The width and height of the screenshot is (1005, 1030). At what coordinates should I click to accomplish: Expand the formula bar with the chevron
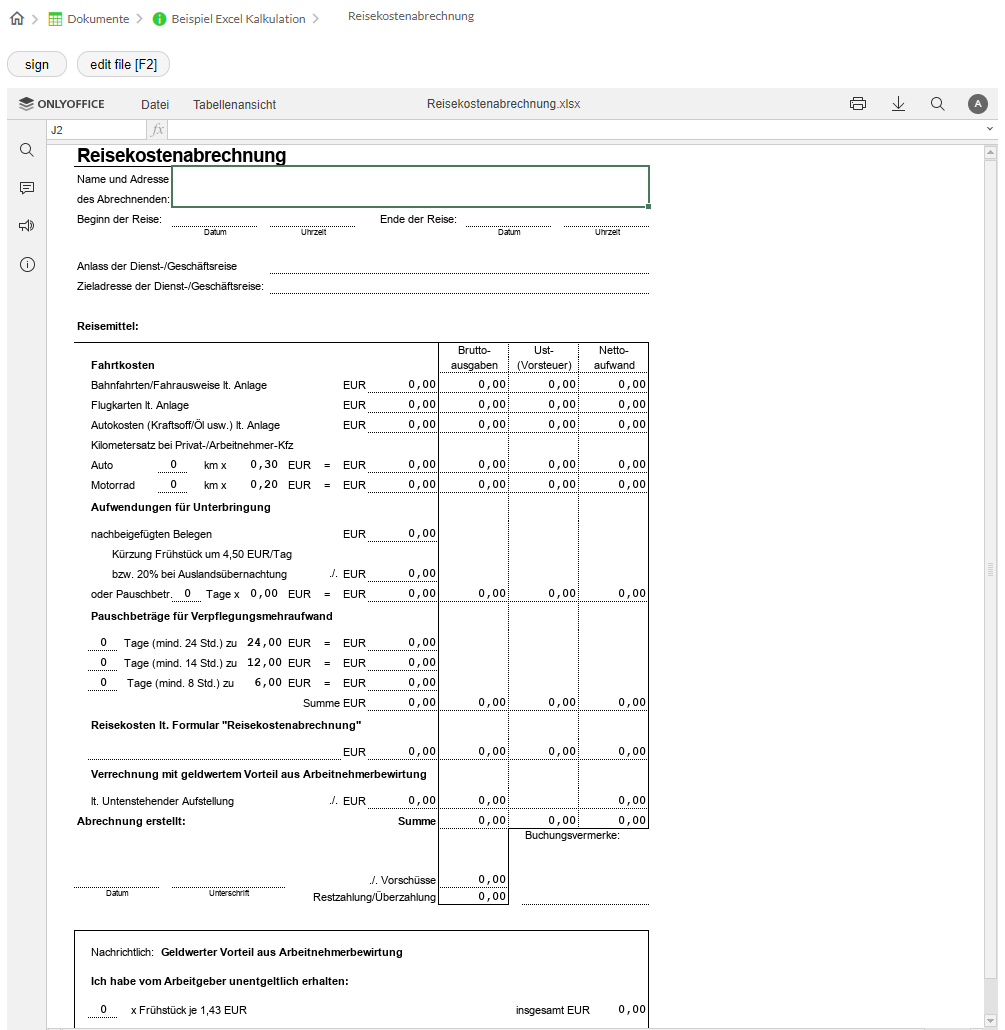[990, 129]
